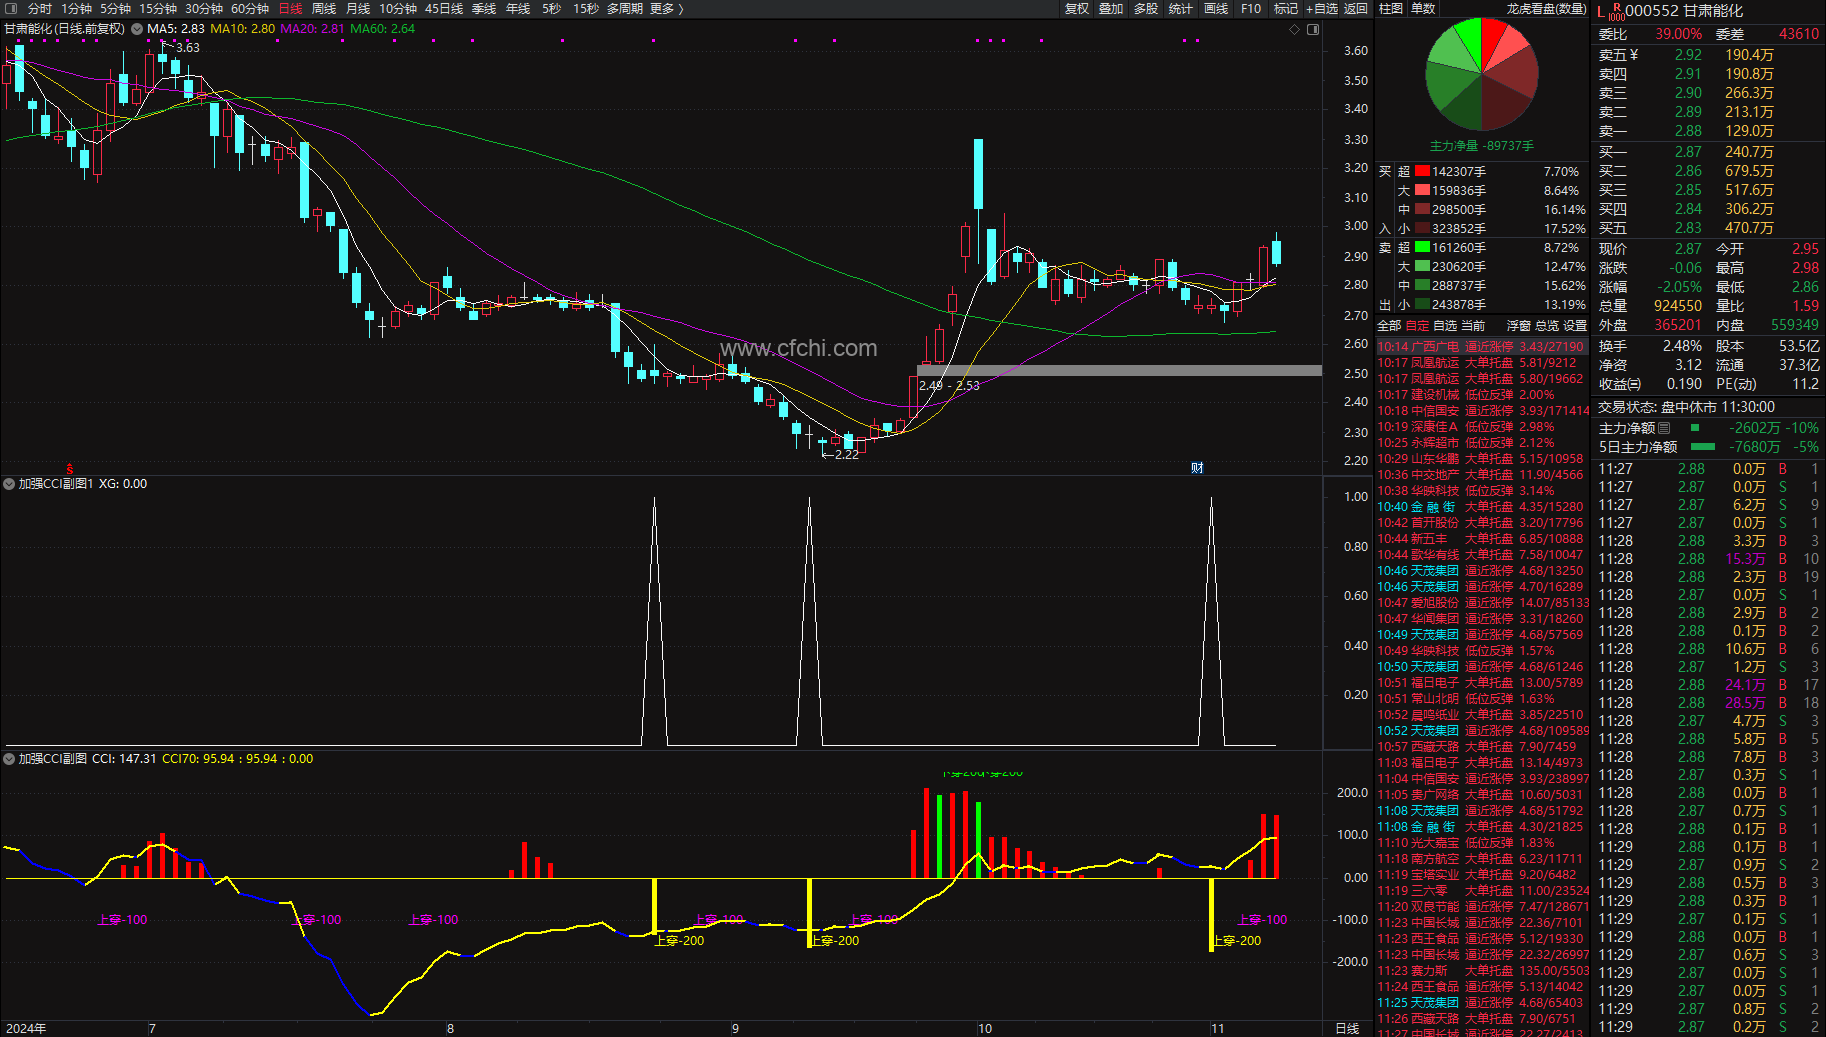Open the 复权 adjustment menu
This screenshot has height=1037, width=1826.
(x=1077, y=8)
